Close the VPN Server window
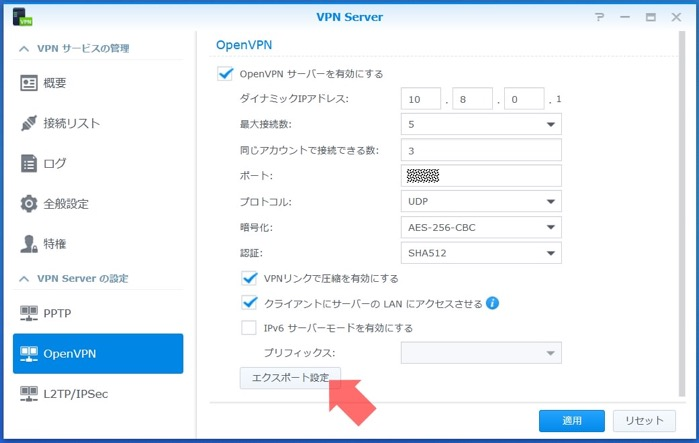 (x=676, y=17)
